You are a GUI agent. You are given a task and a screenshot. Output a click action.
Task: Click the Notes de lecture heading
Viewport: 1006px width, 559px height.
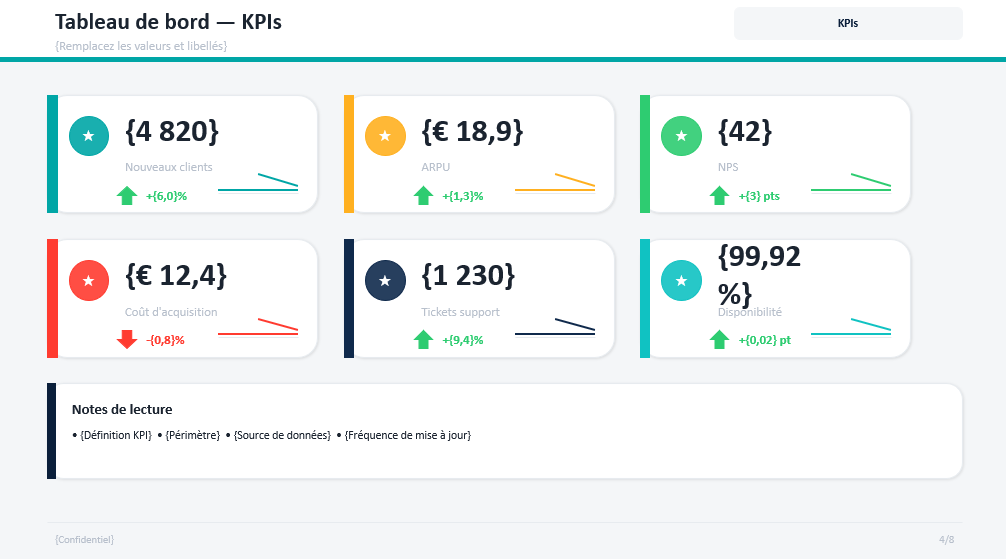coord(122,410)
